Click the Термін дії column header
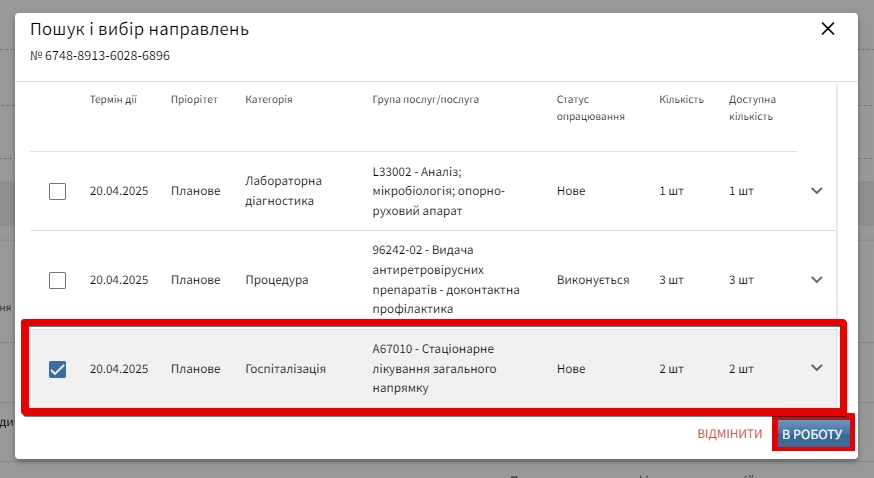The width and height of the screenshot is (874, 478). pyautogui.click(x=113, y=100)
